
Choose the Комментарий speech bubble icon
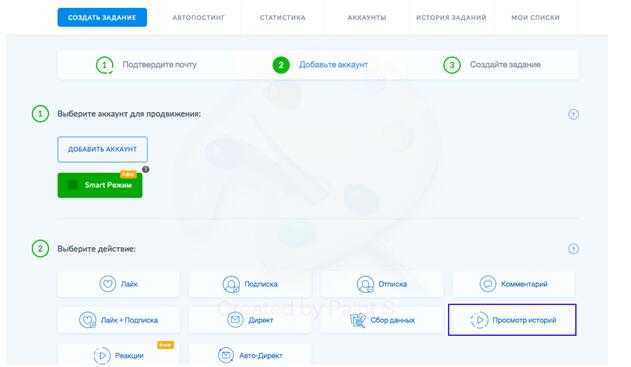tap(488, 284)
